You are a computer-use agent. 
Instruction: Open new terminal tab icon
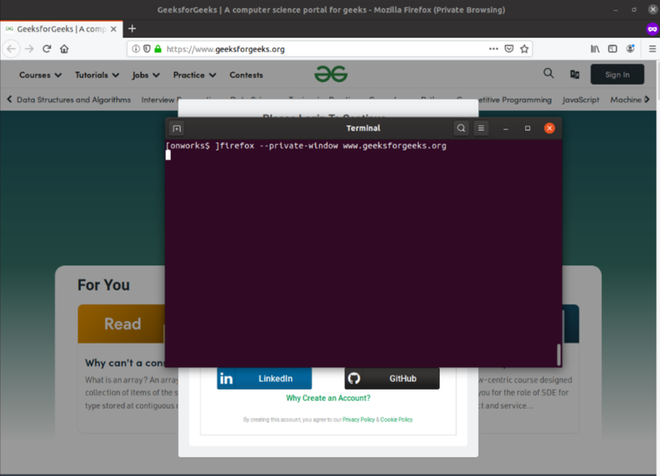[x=177, y=128]
